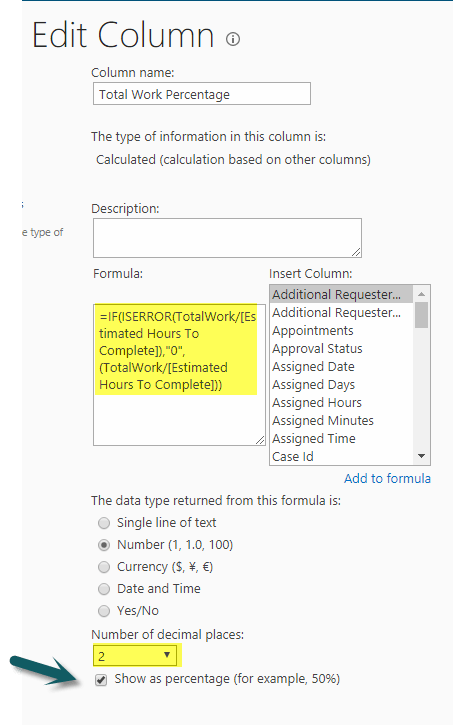Select the Yes/No return type
The height and width of the screenshot is (725, 453).
click(x=104, y=611)
